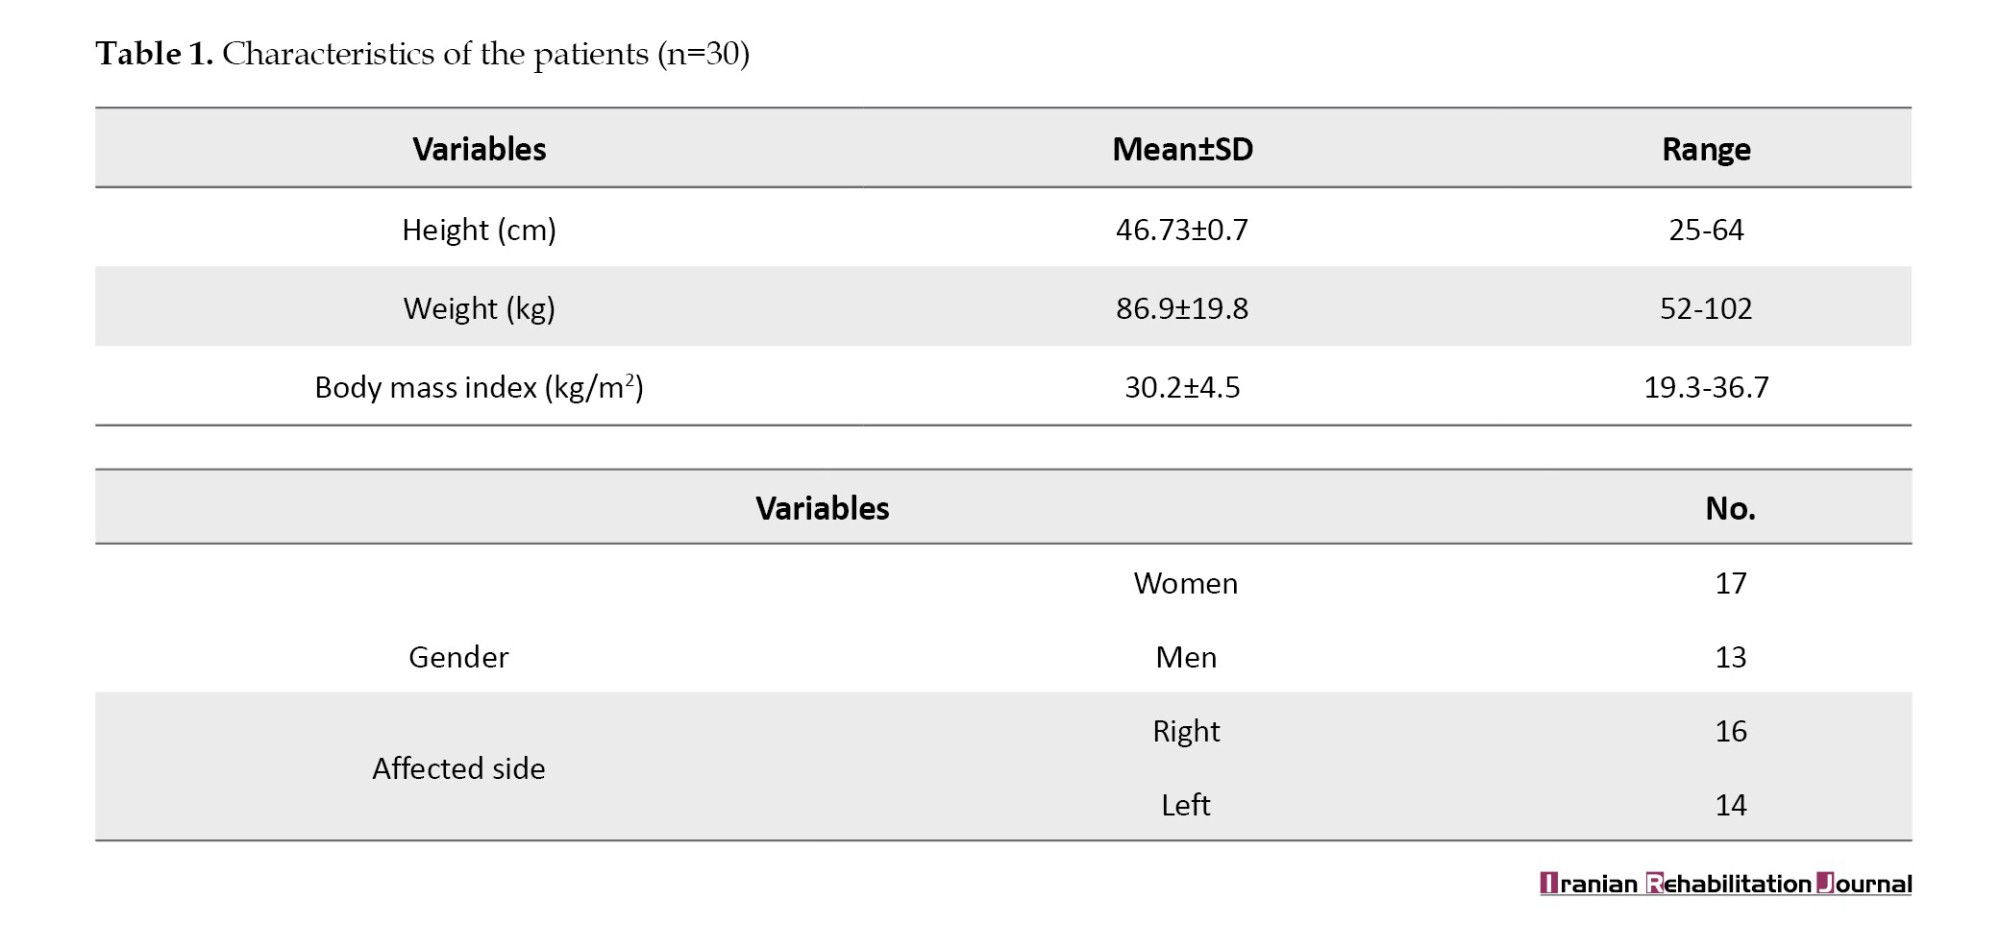This screenshot has height=948, width=2000.
Task: Click the 25-64 range value
Action: [x=1706, y=230]
